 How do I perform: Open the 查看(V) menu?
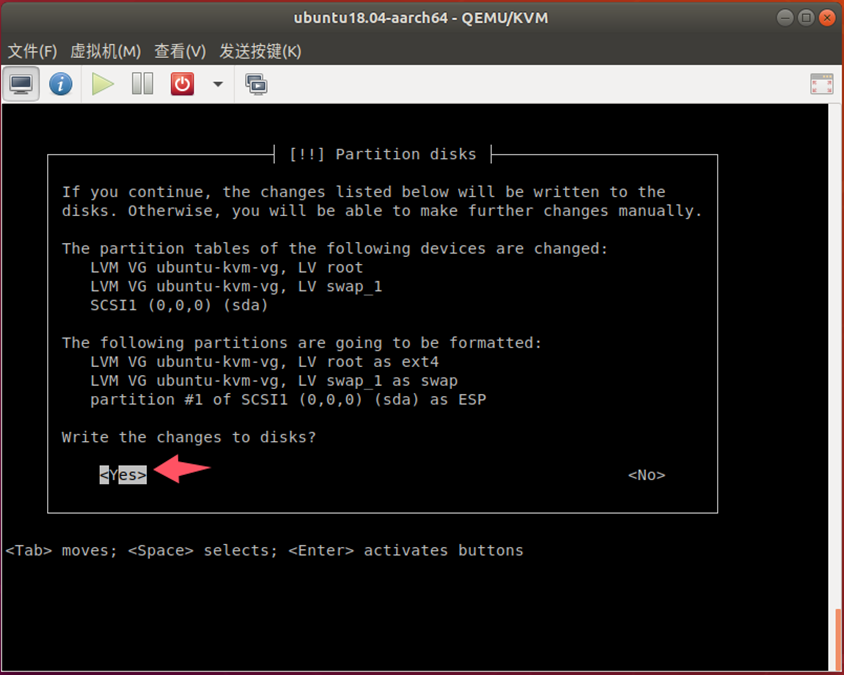click(x=180, y=52)
